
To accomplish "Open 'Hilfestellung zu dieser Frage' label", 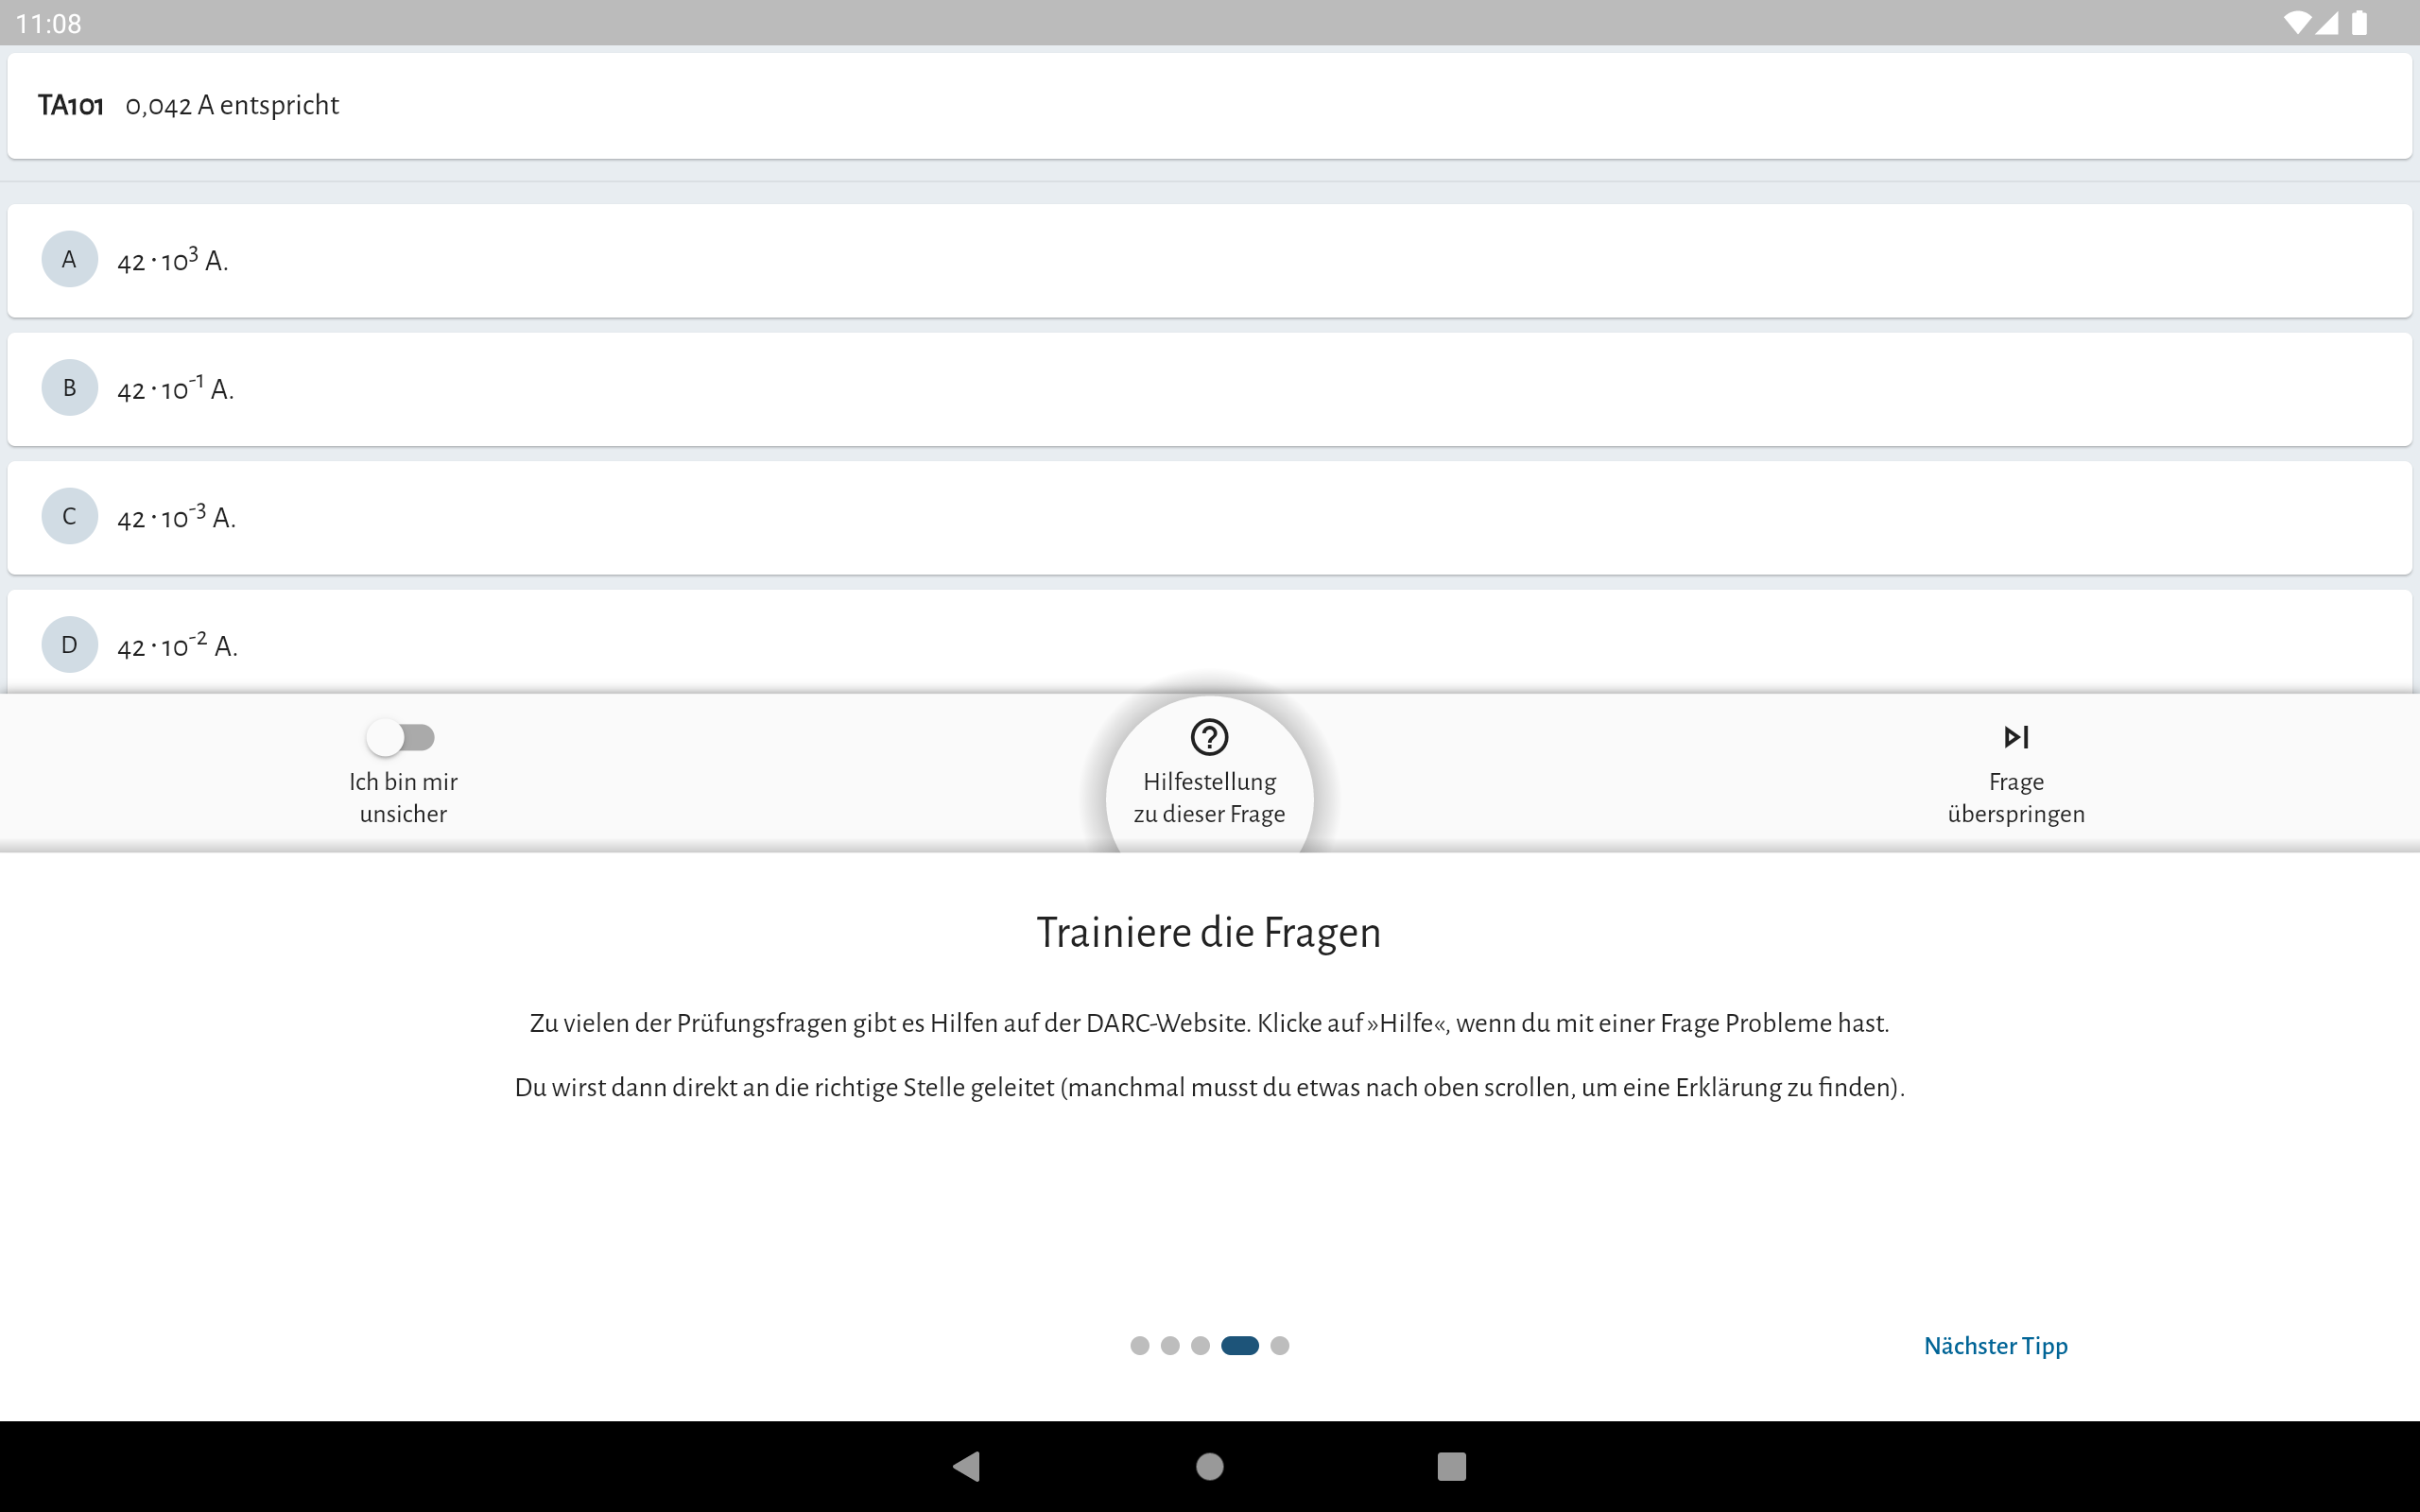I will 1209,798.
